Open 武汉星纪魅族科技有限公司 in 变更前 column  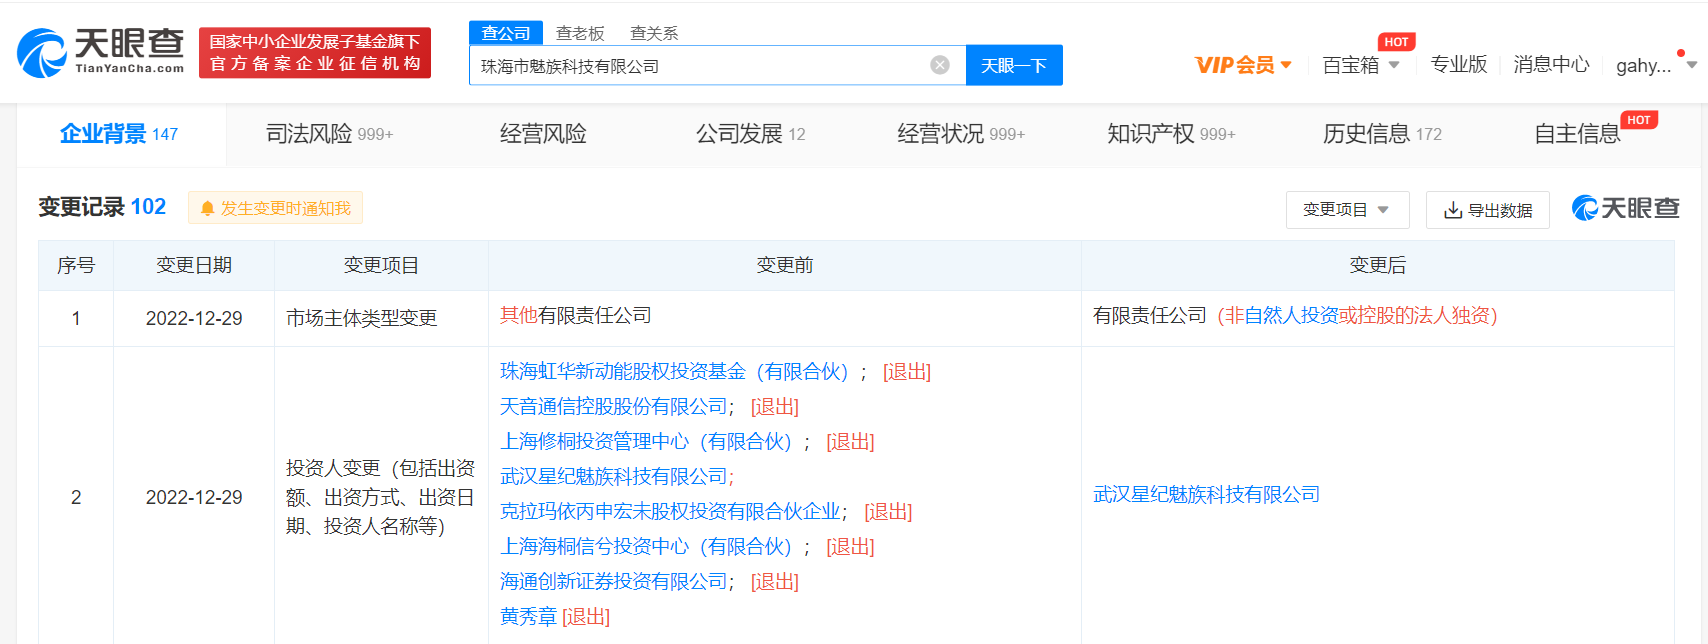(614, 477)
